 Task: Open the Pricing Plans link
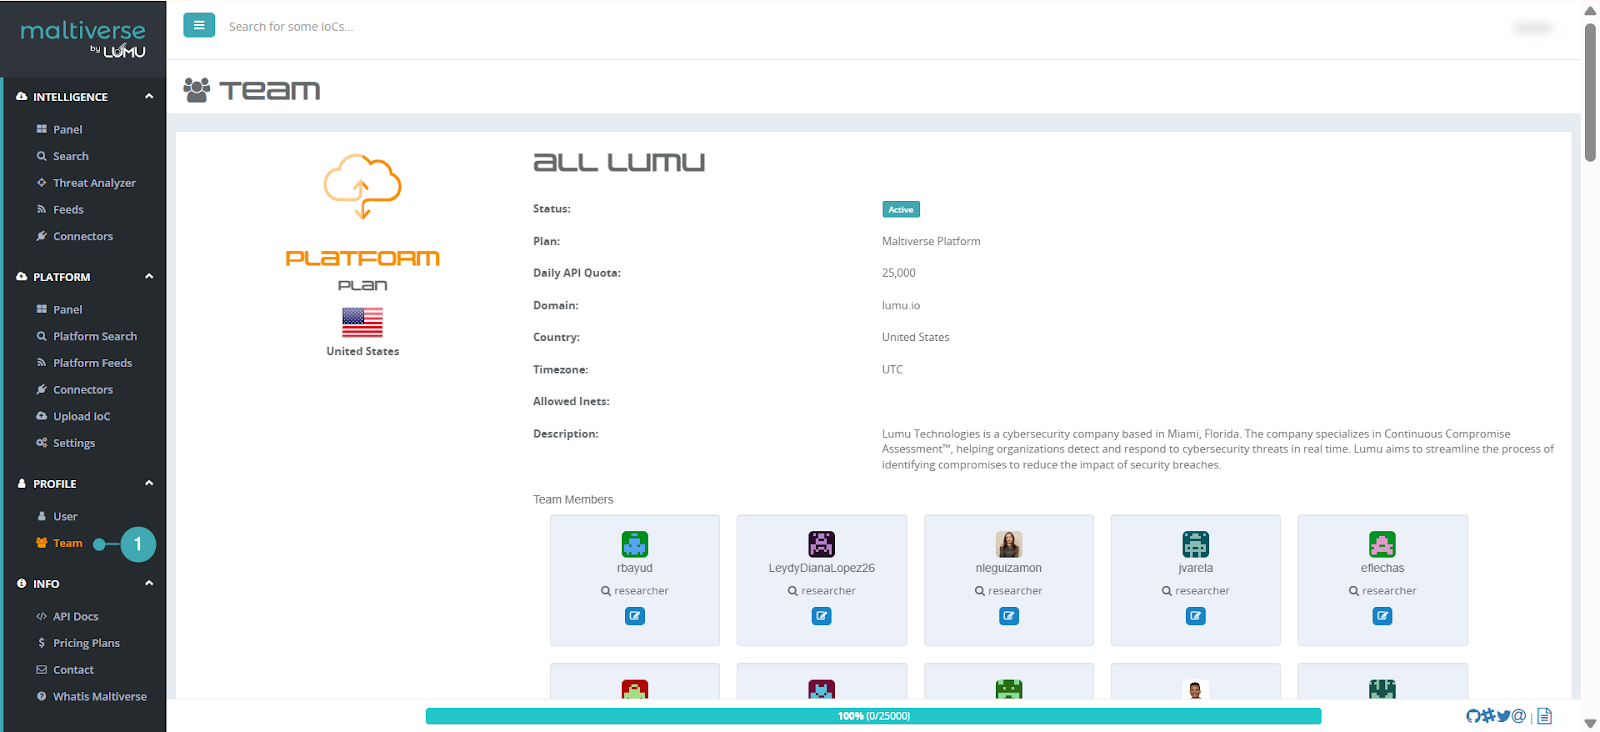point(86,643)
